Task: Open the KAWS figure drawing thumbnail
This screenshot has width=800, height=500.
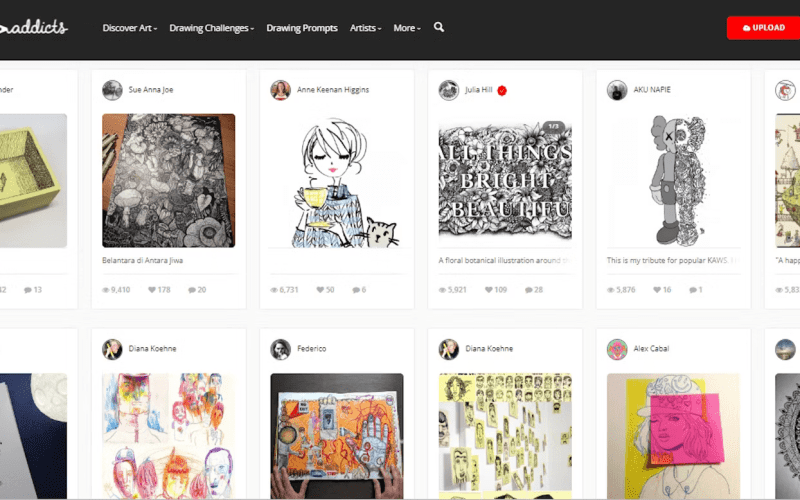Action: click(x=673, y=181)
